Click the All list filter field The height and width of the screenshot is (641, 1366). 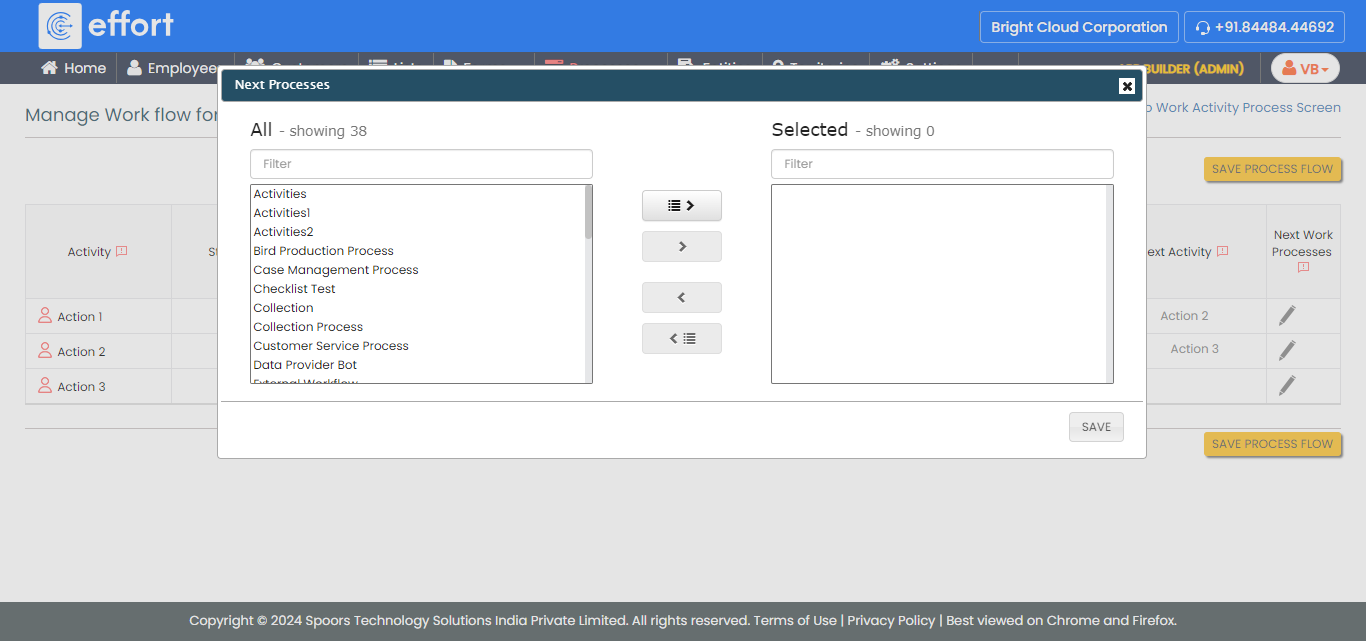click(x=421, y=164)
